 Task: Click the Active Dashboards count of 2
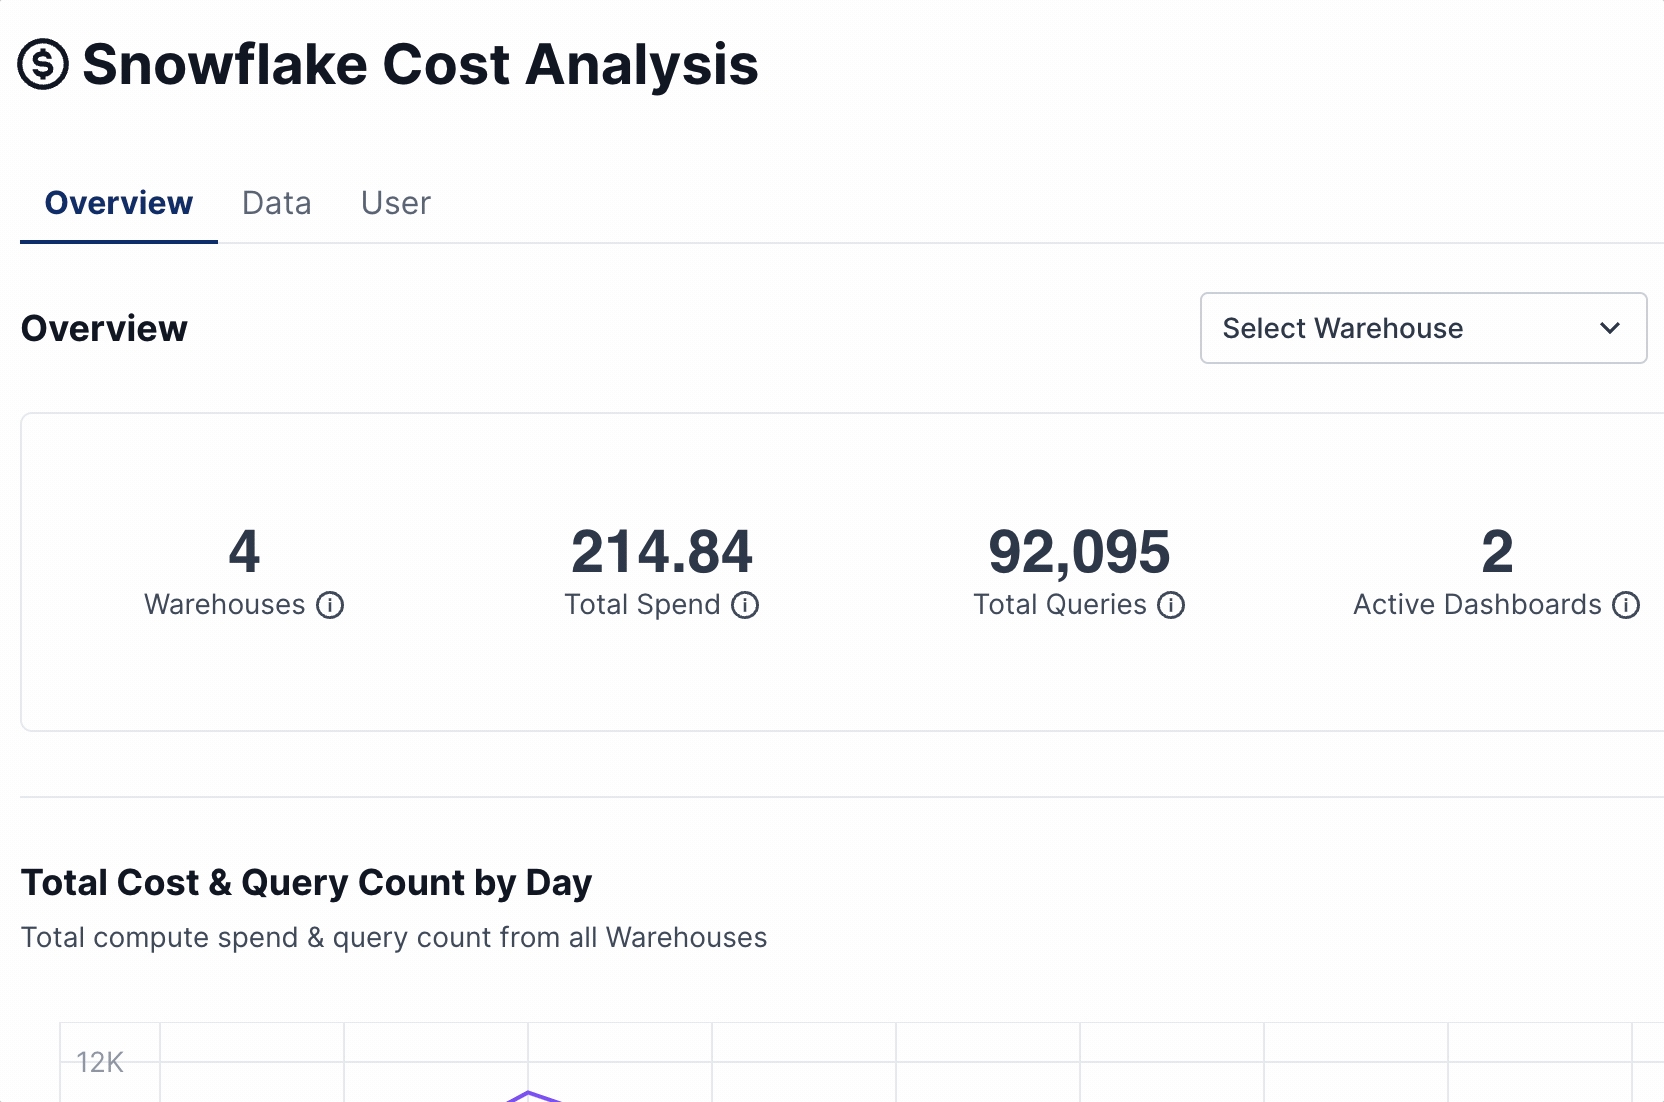1496,552
